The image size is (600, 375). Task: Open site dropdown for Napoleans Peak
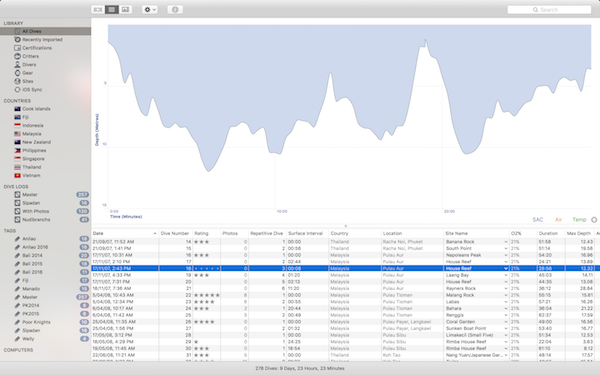click(x=505, y=255)
